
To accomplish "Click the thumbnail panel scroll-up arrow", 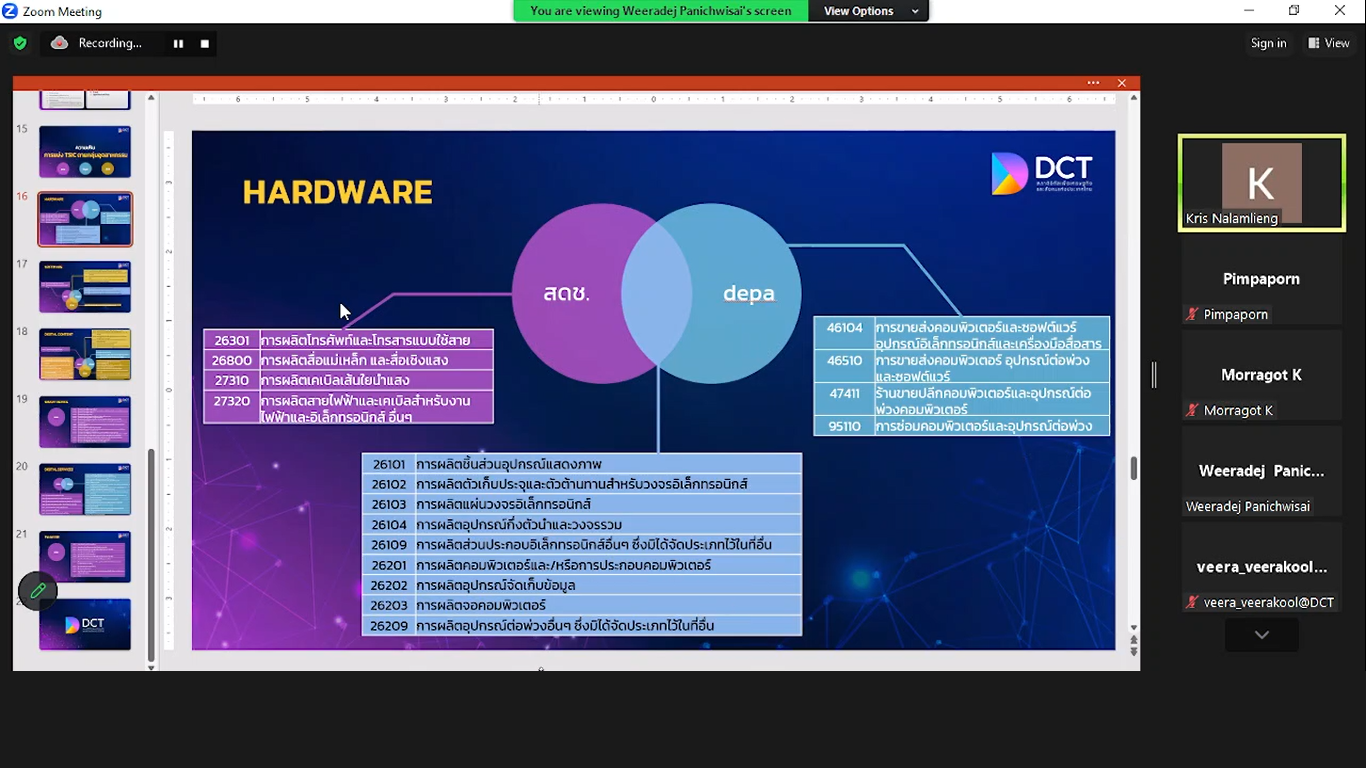I will (x=152, y=98).
